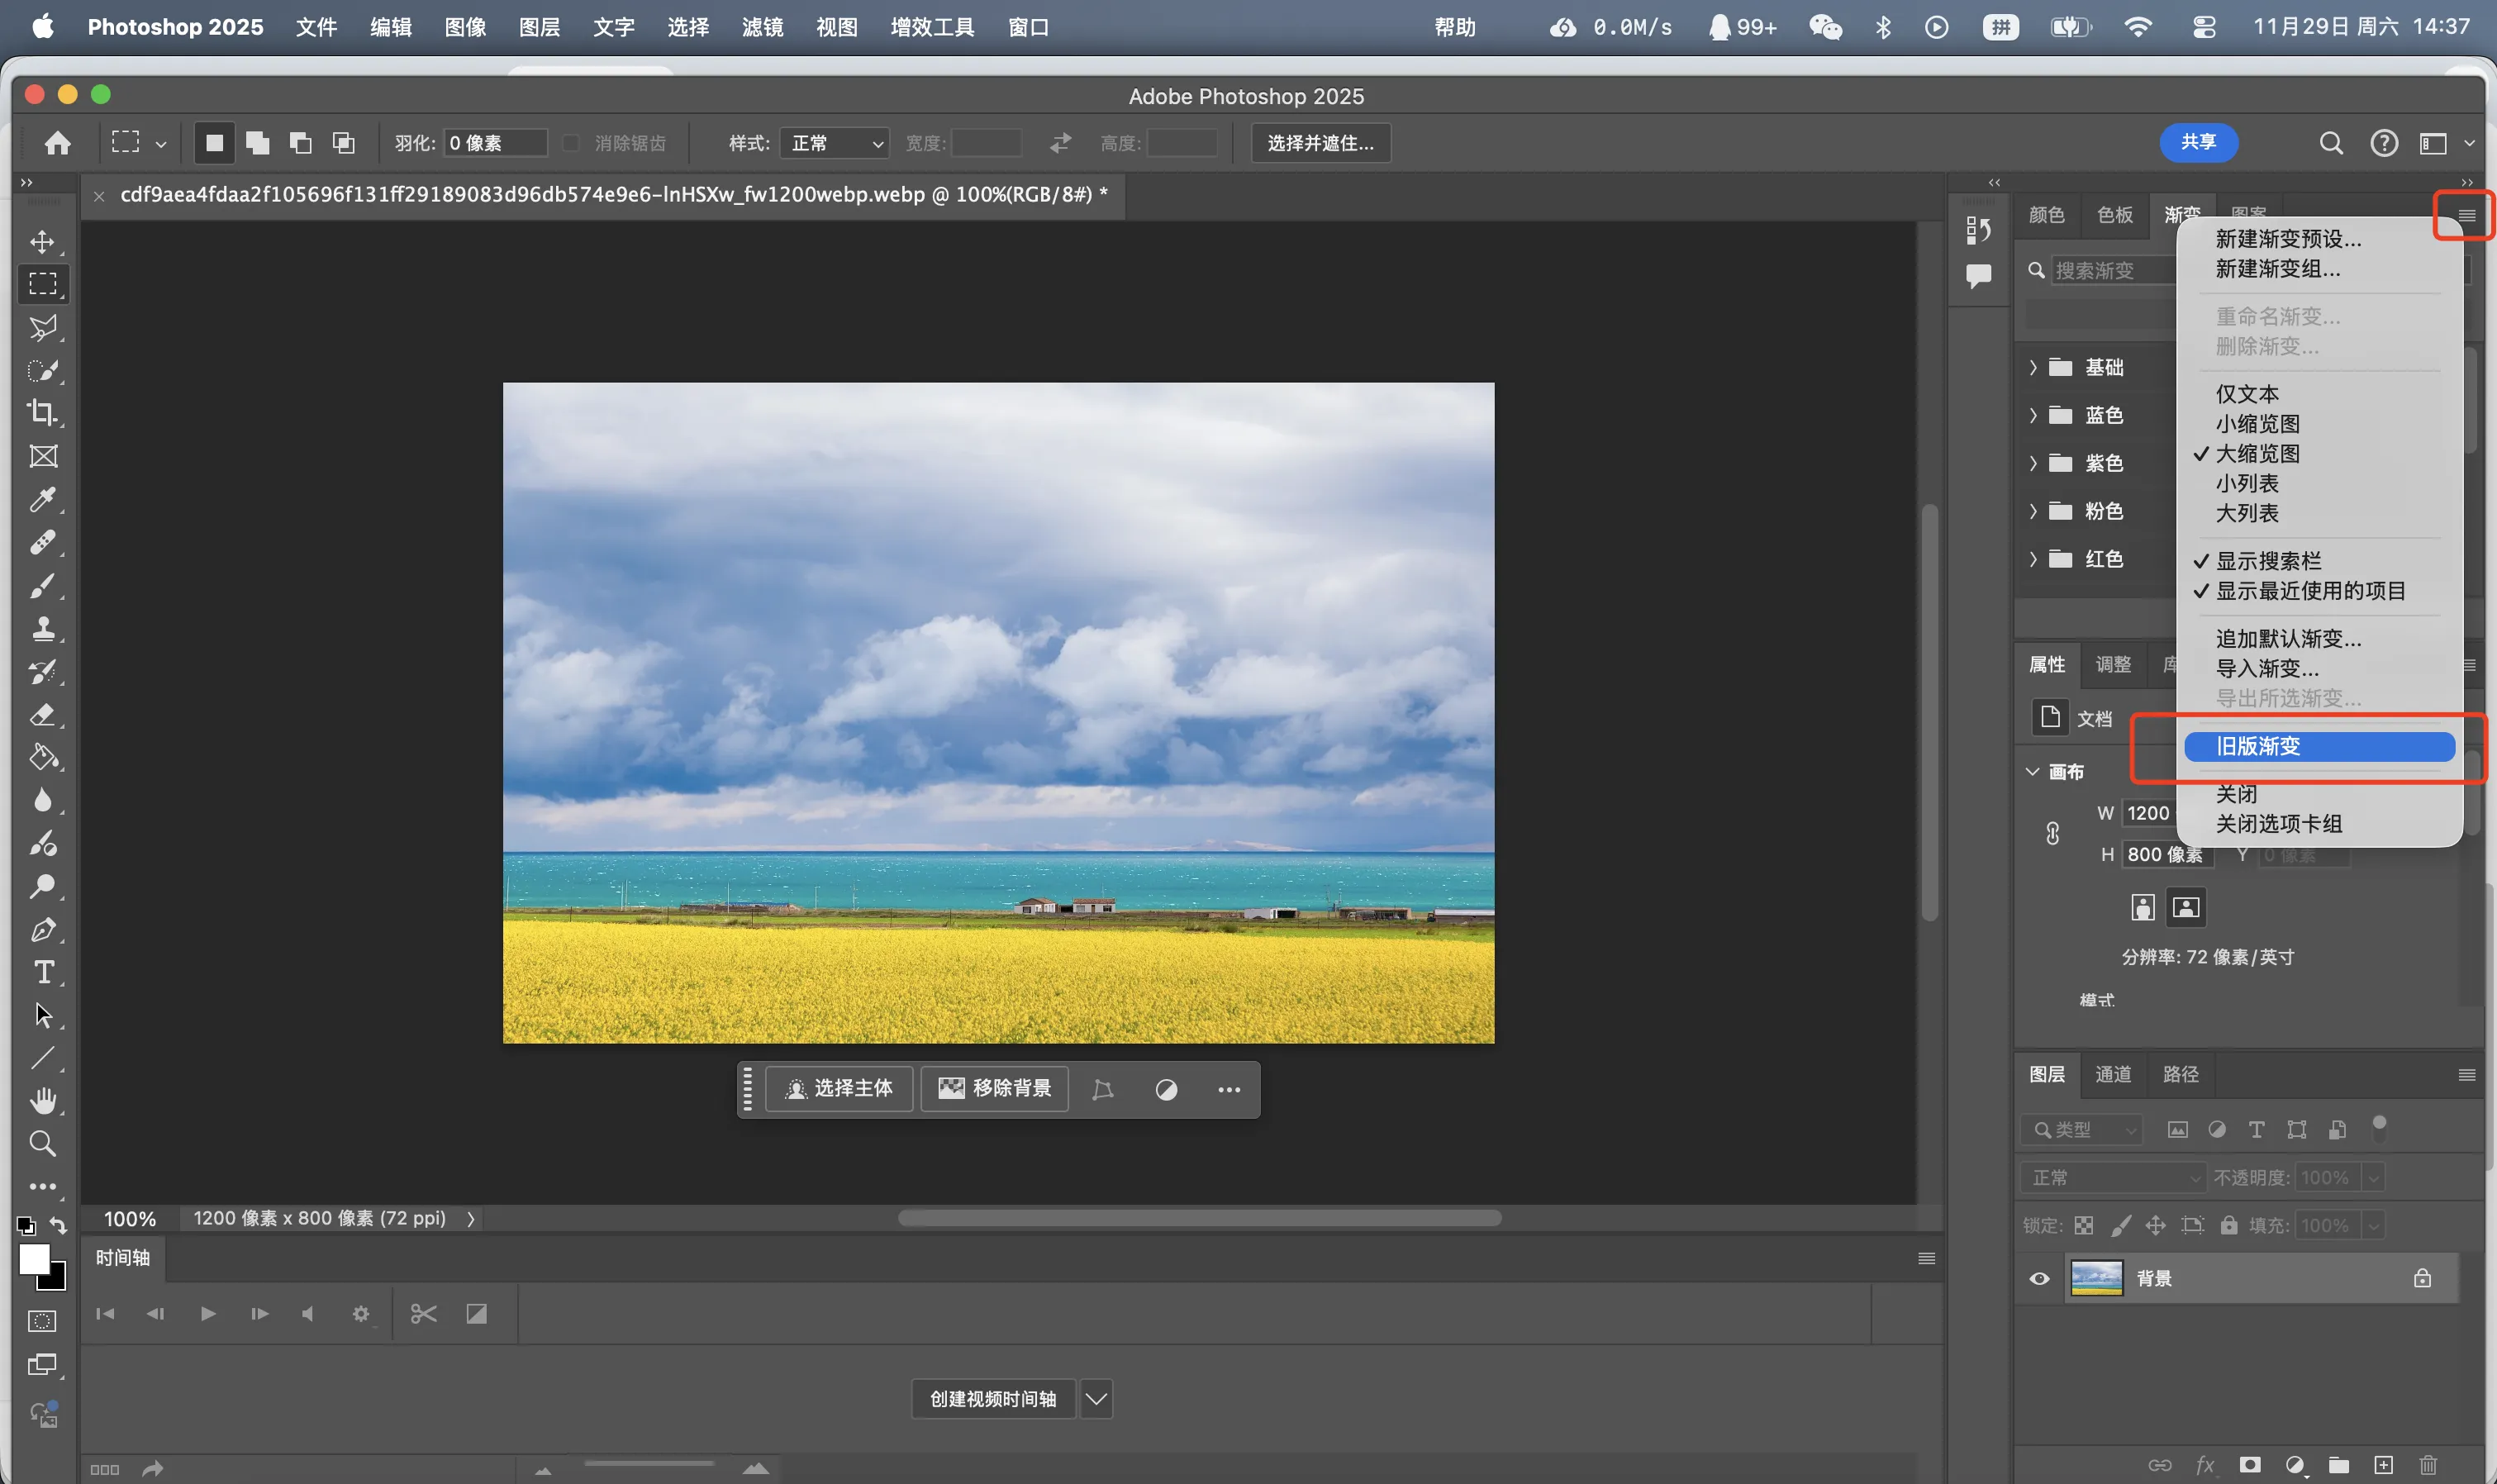Select the Move tool
Image resolution: width=2497 pixels, height=1484 pixels.
pos(42,242)
